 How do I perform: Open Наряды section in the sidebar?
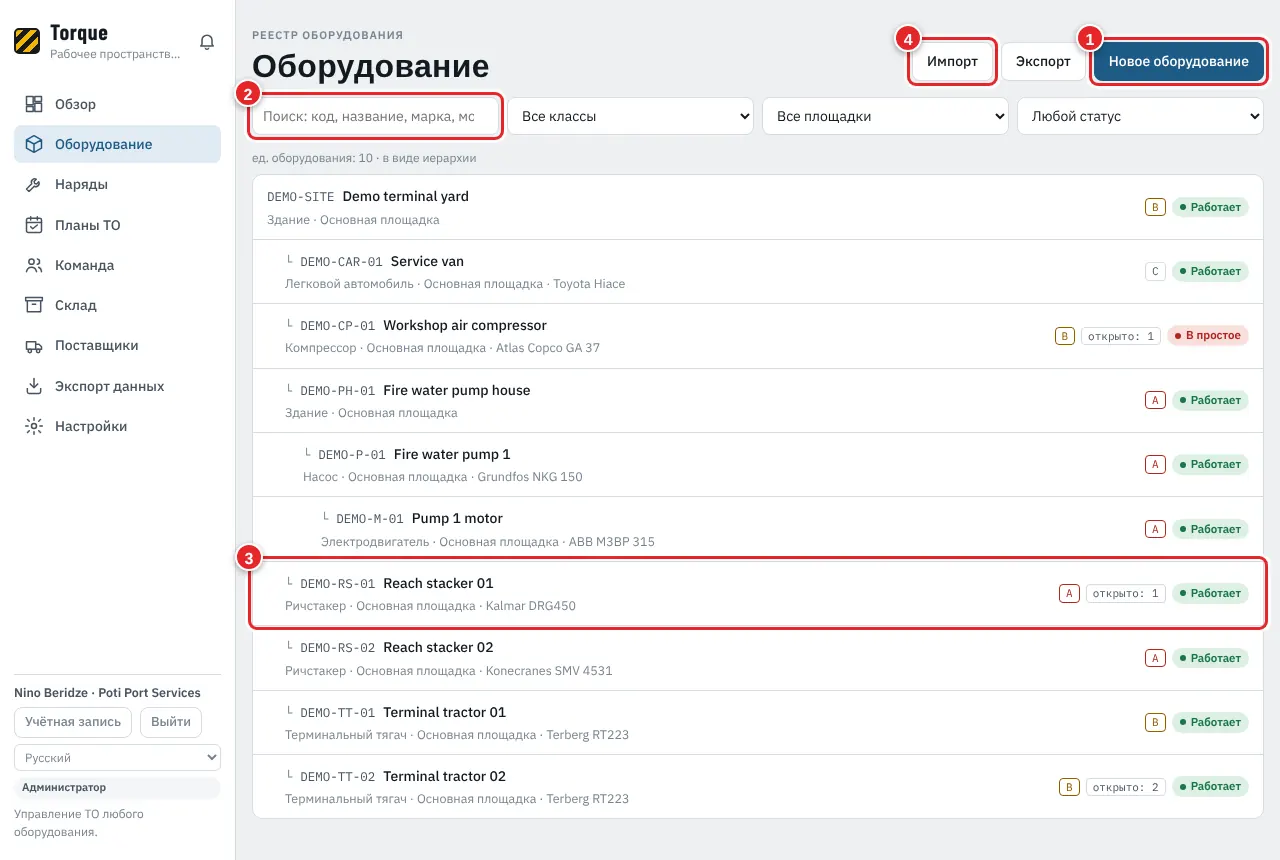tap(117, 185)
